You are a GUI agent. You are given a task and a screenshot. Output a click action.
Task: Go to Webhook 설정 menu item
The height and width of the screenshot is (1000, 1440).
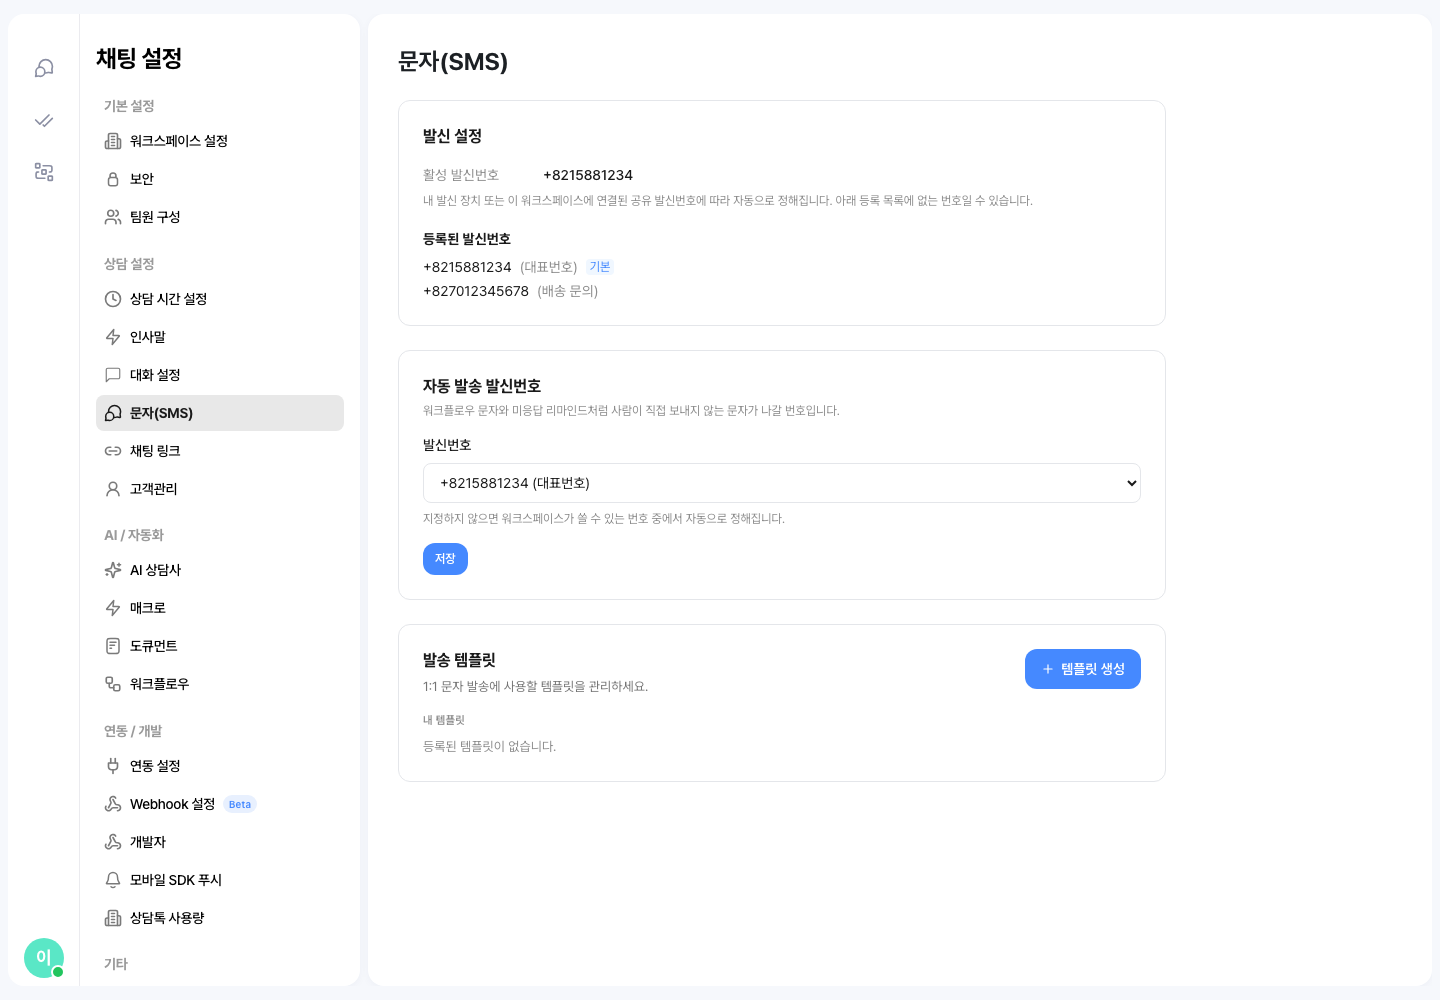point(220,804)
